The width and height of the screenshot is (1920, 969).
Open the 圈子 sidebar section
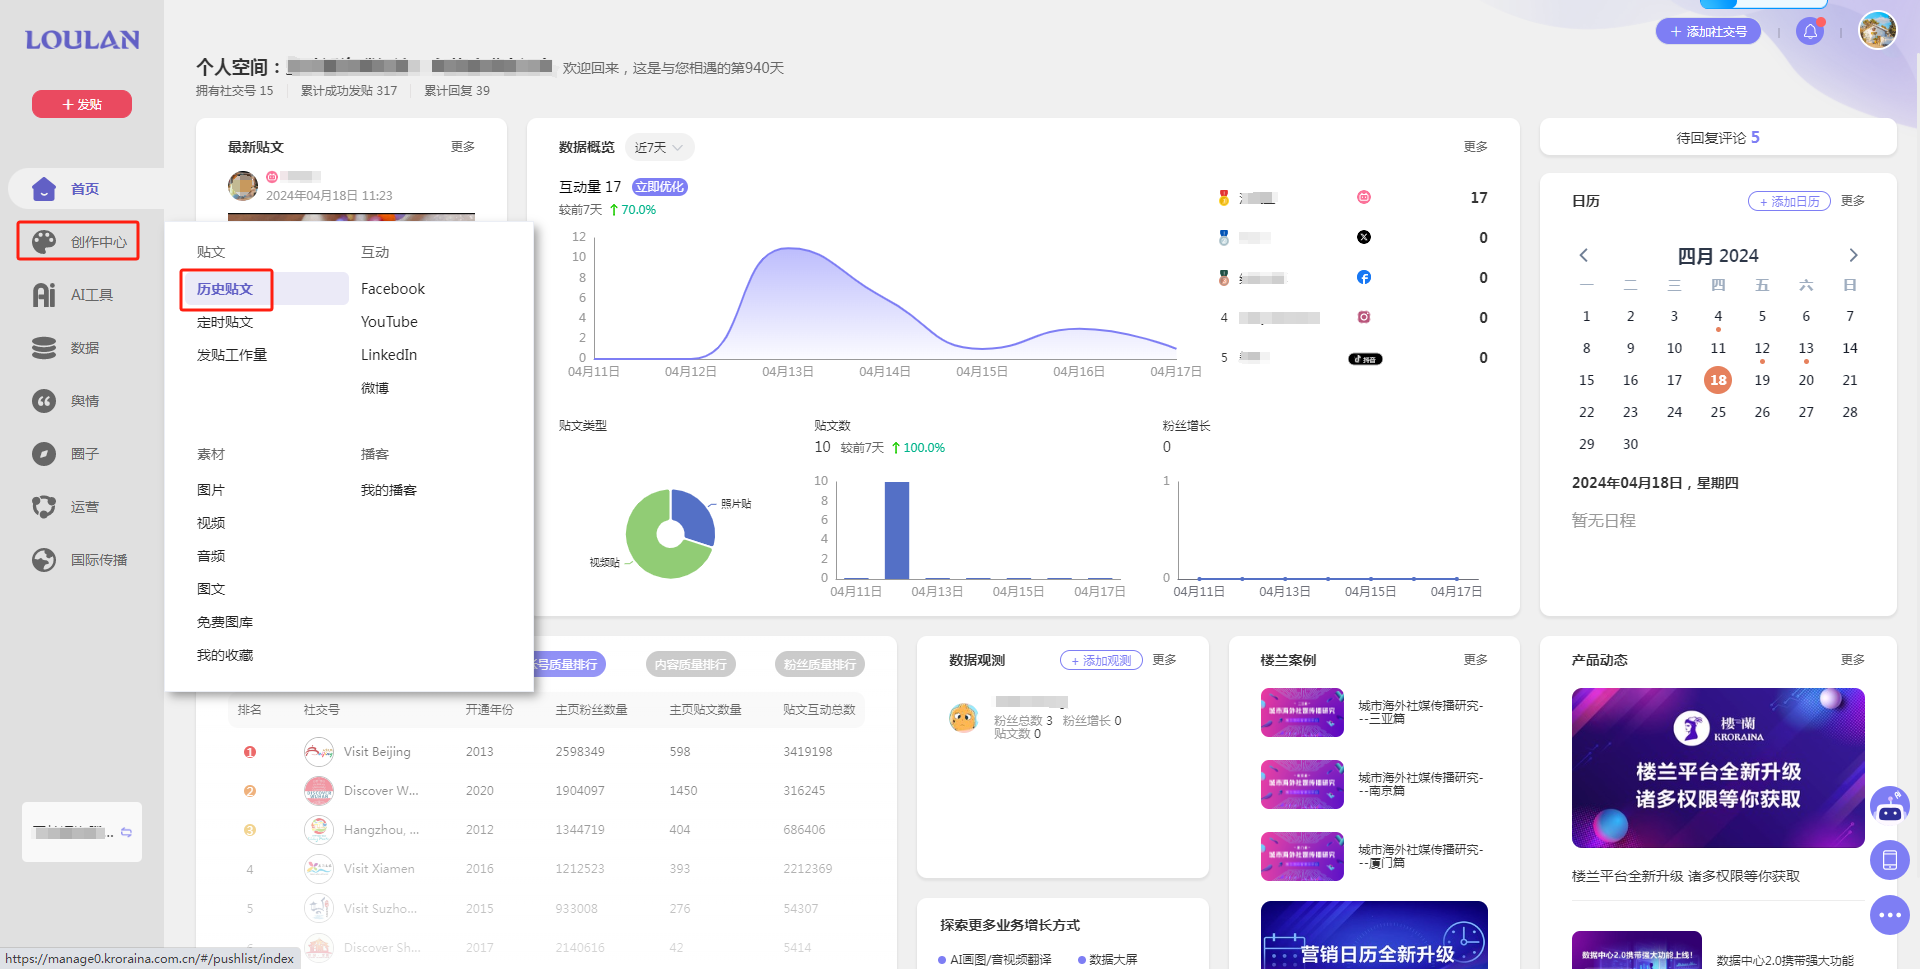pyautogui.click(x=44, y=454)
